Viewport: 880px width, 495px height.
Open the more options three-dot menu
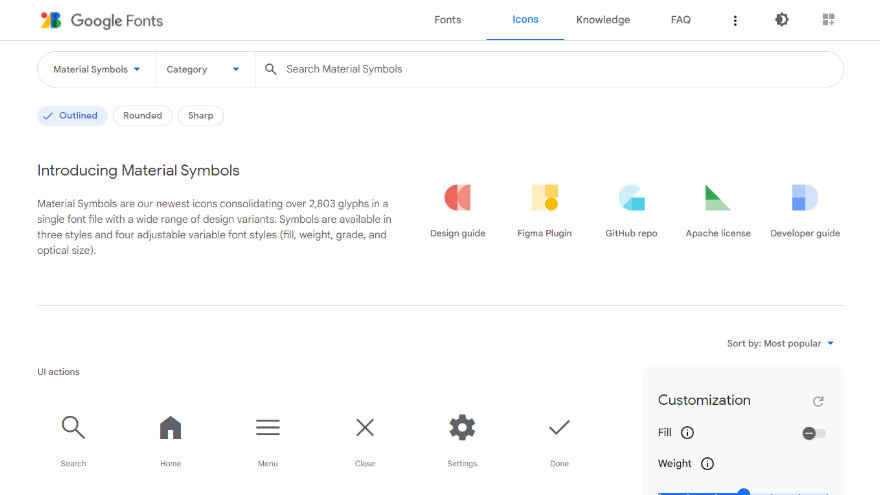(x=736, y=20)
